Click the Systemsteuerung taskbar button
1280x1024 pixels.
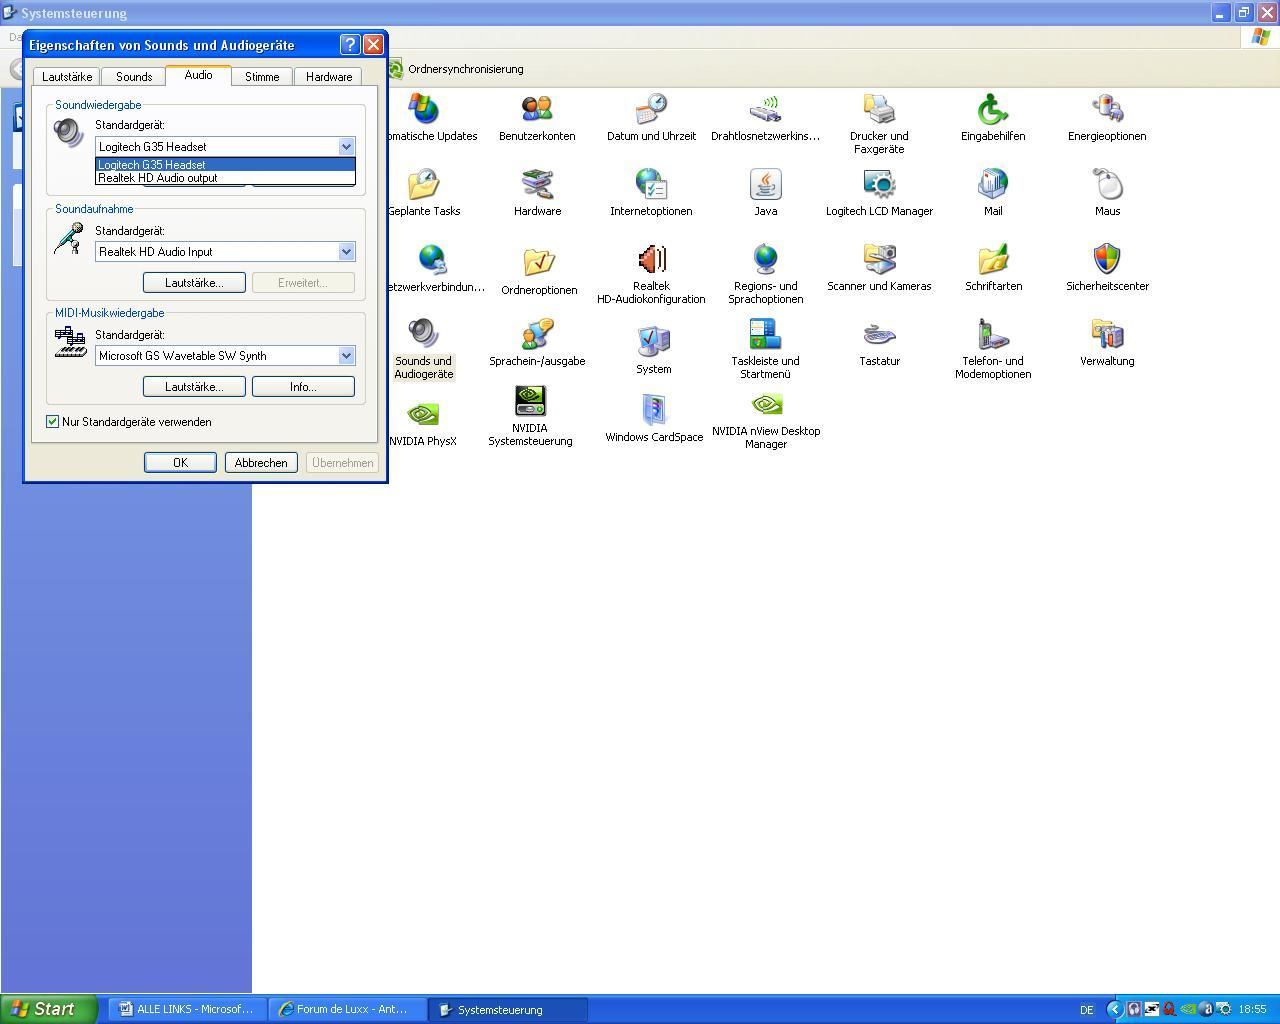pyautogui.click(x=508, y=1010)
